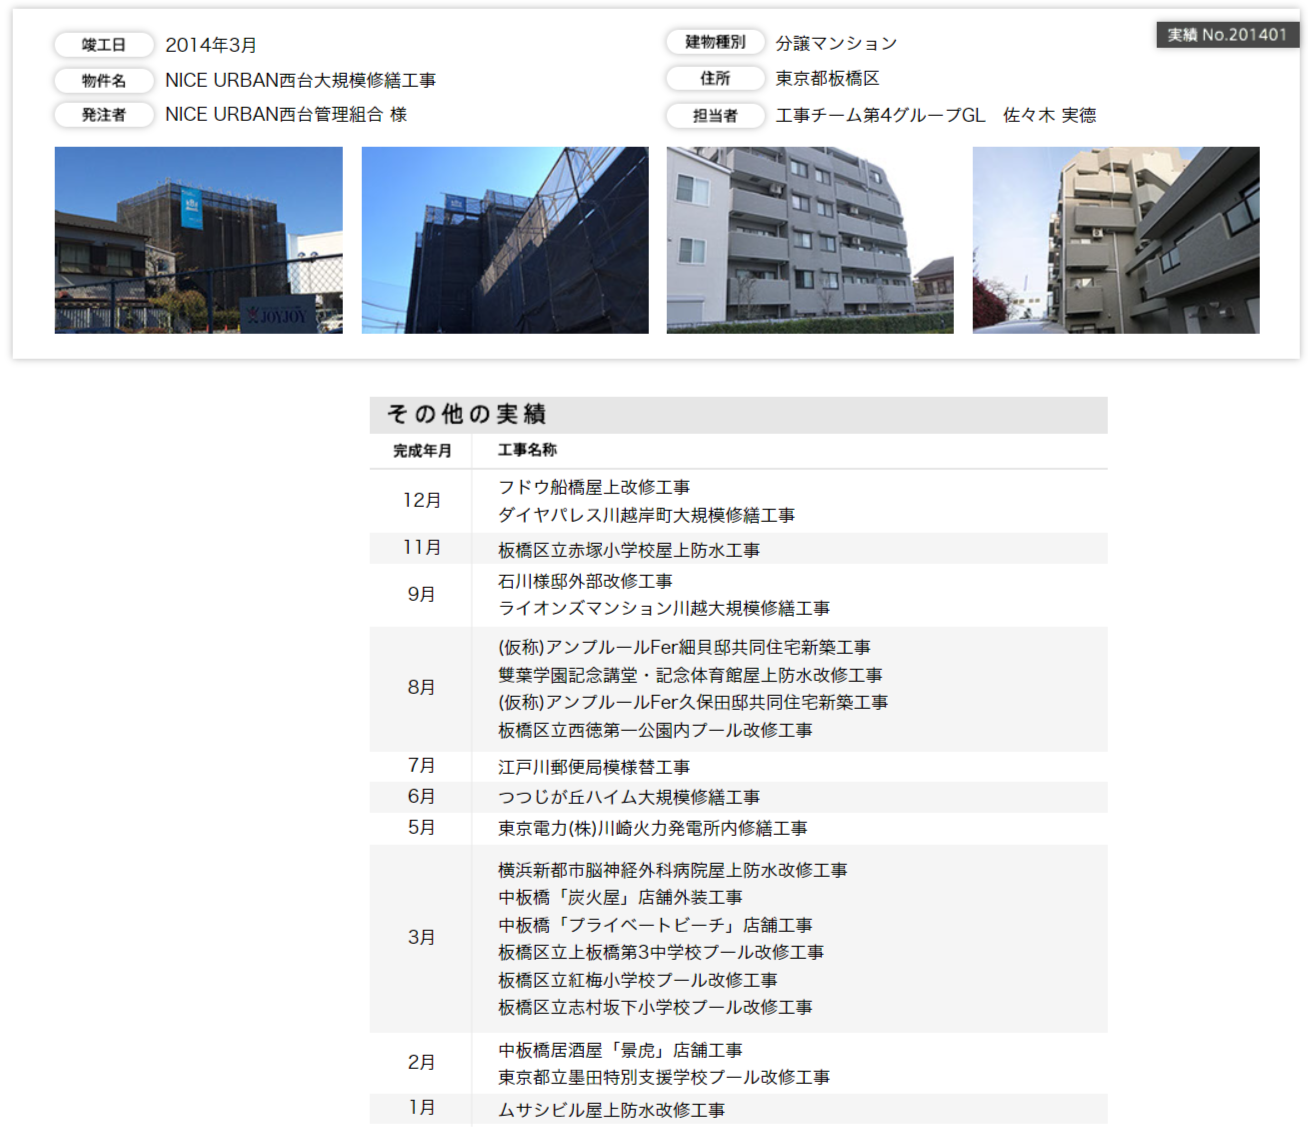This screenshot has height=1145, width=1308.
Task: Select ライオンズマンション川越大規模修繕工事 entry
Action: point(664,608)
